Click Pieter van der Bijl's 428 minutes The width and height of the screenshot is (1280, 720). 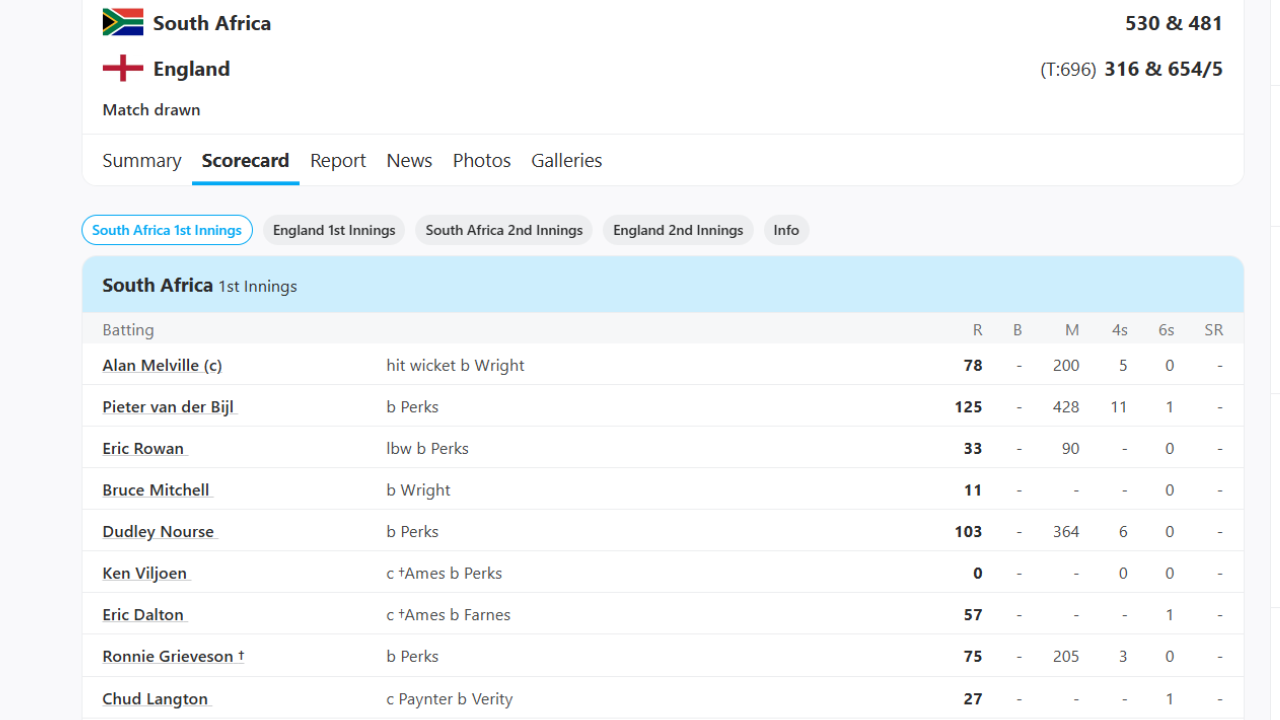tap(1066, 407)
